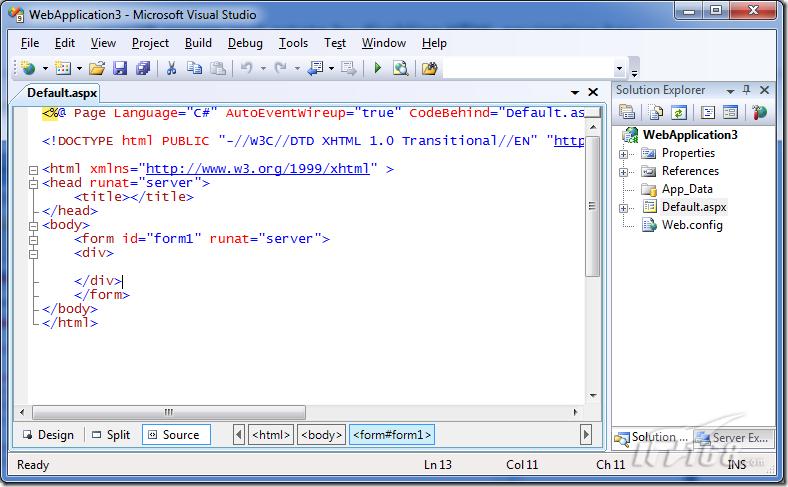Start debugging with green play icon
Image resolution: width=788 pixels, height=487 pixels.
click(377, 68)
